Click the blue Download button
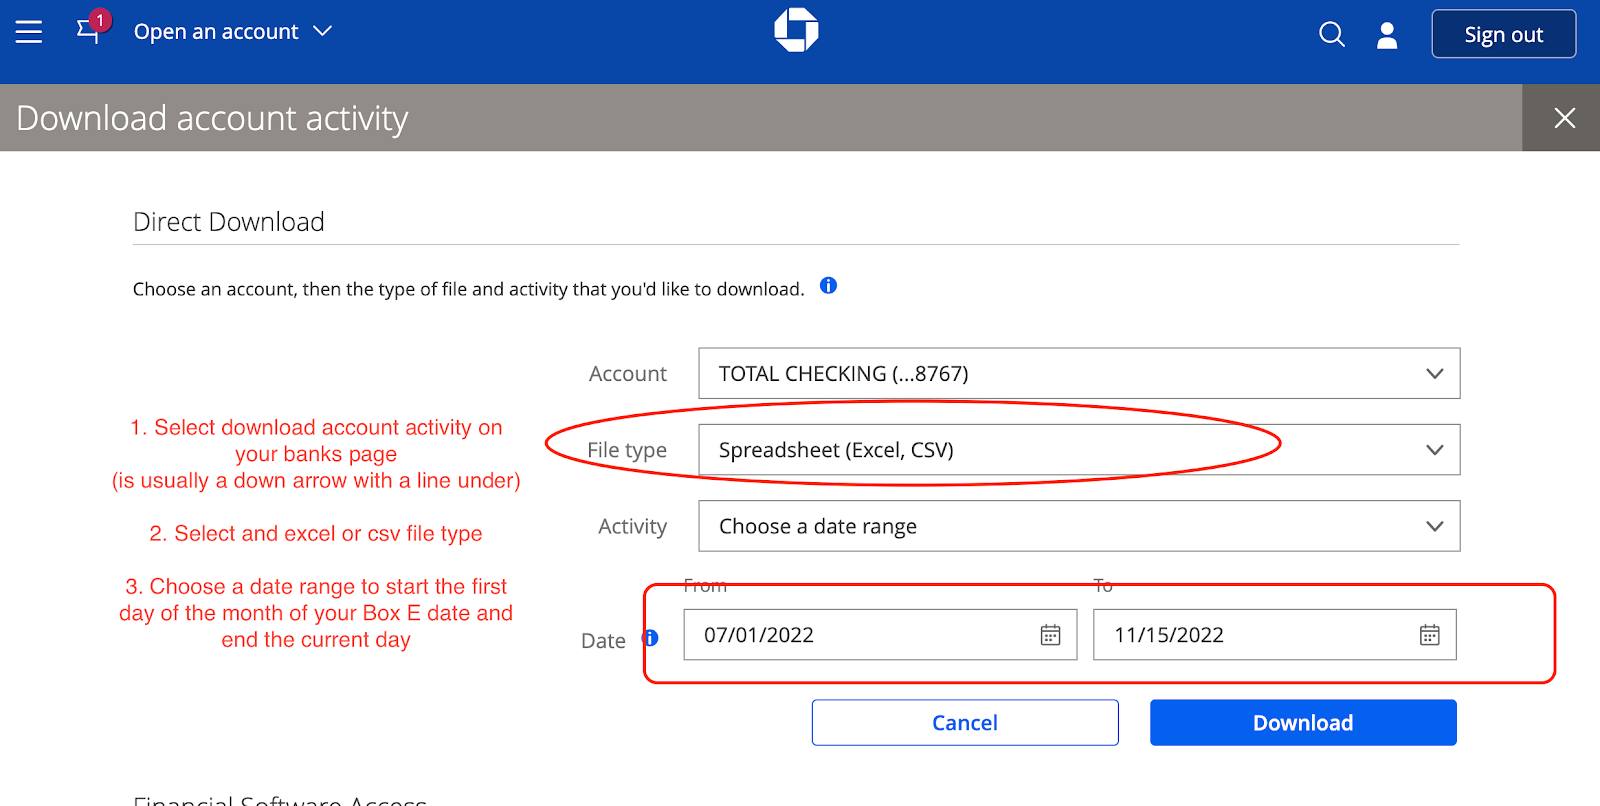Image resolution: width=1600 pixels, height=806 pixels. tap(1302, 722)
